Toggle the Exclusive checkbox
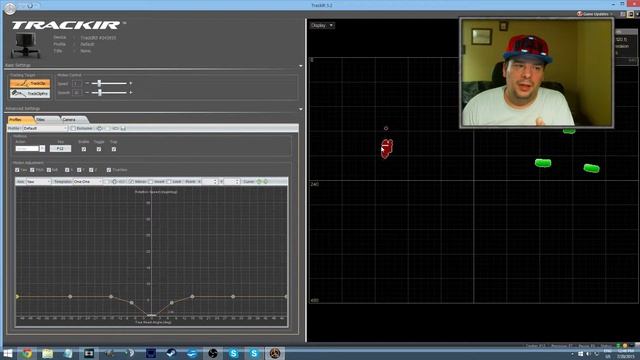The width and height of the screenshot is (640, 360). (x=73, y=128)
